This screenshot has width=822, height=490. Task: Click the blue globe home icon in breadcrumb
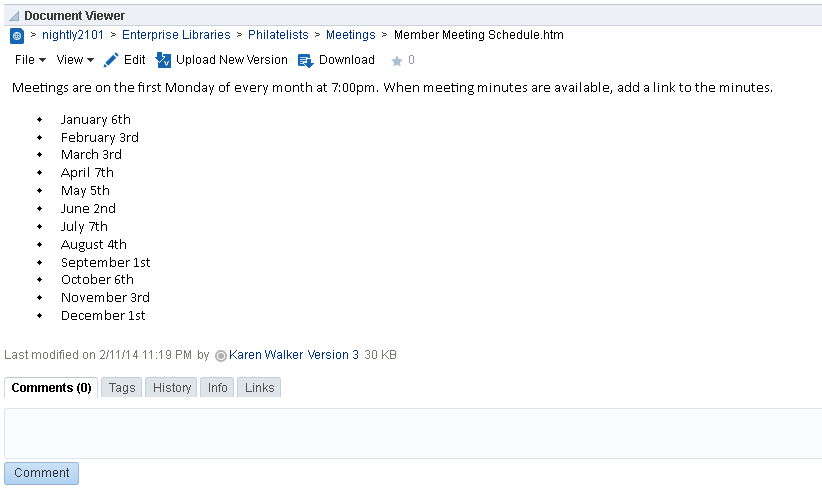pos(17,36)
